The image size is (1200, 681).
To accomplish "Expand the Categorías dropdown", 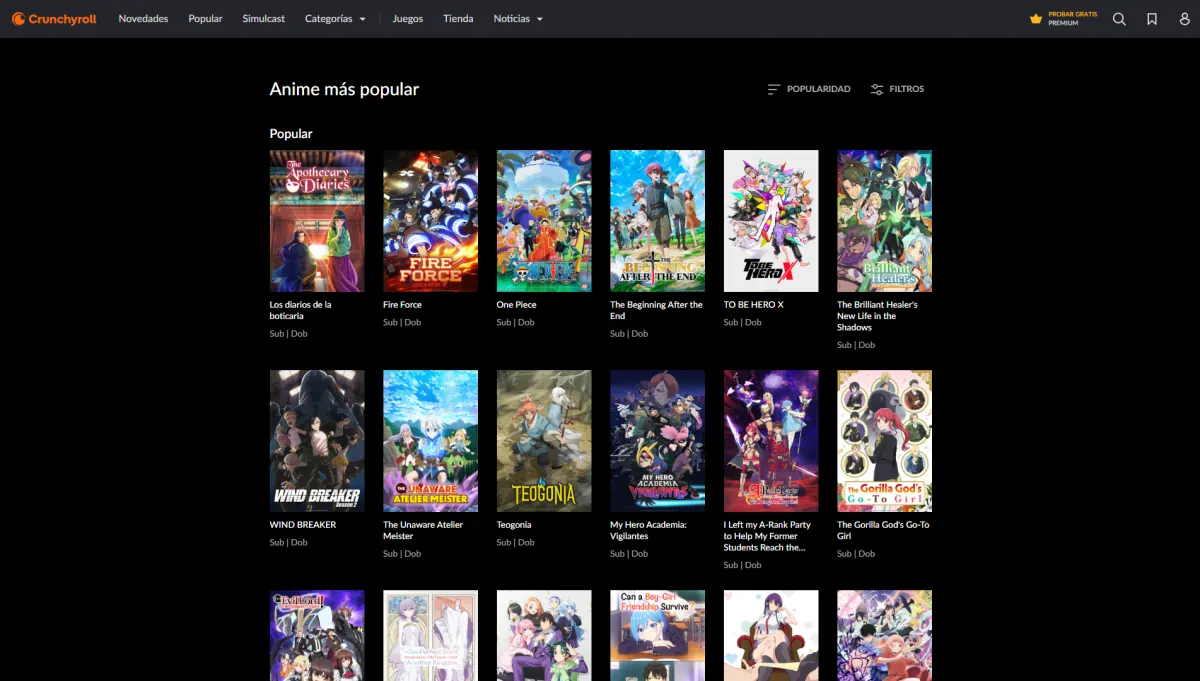I will (335, 19).
